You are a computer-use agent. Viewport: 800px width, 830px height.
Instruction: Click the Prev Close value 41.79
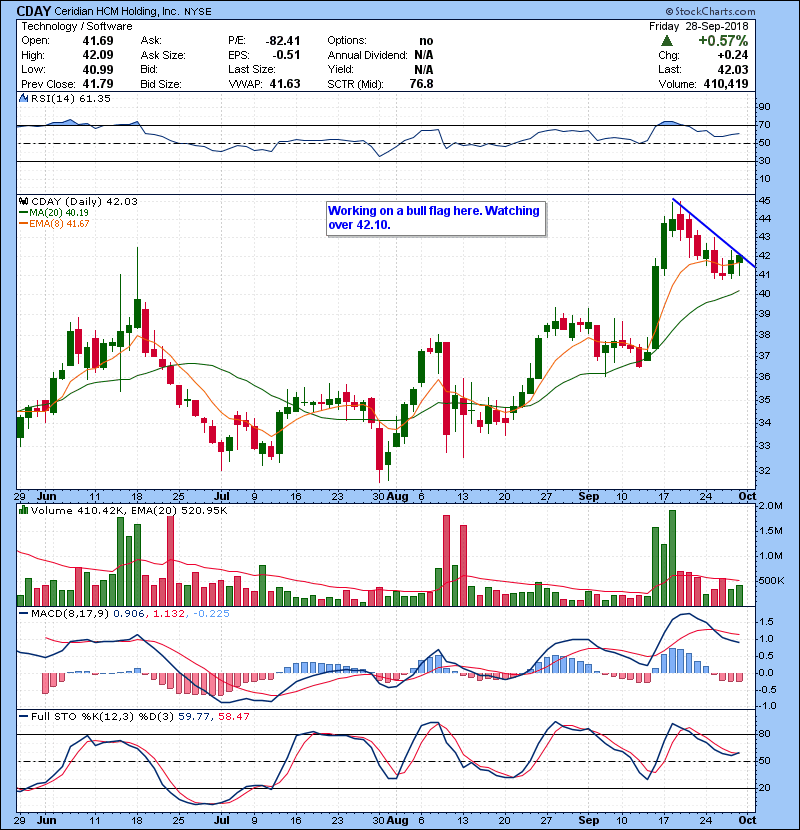tap(98, 84)
